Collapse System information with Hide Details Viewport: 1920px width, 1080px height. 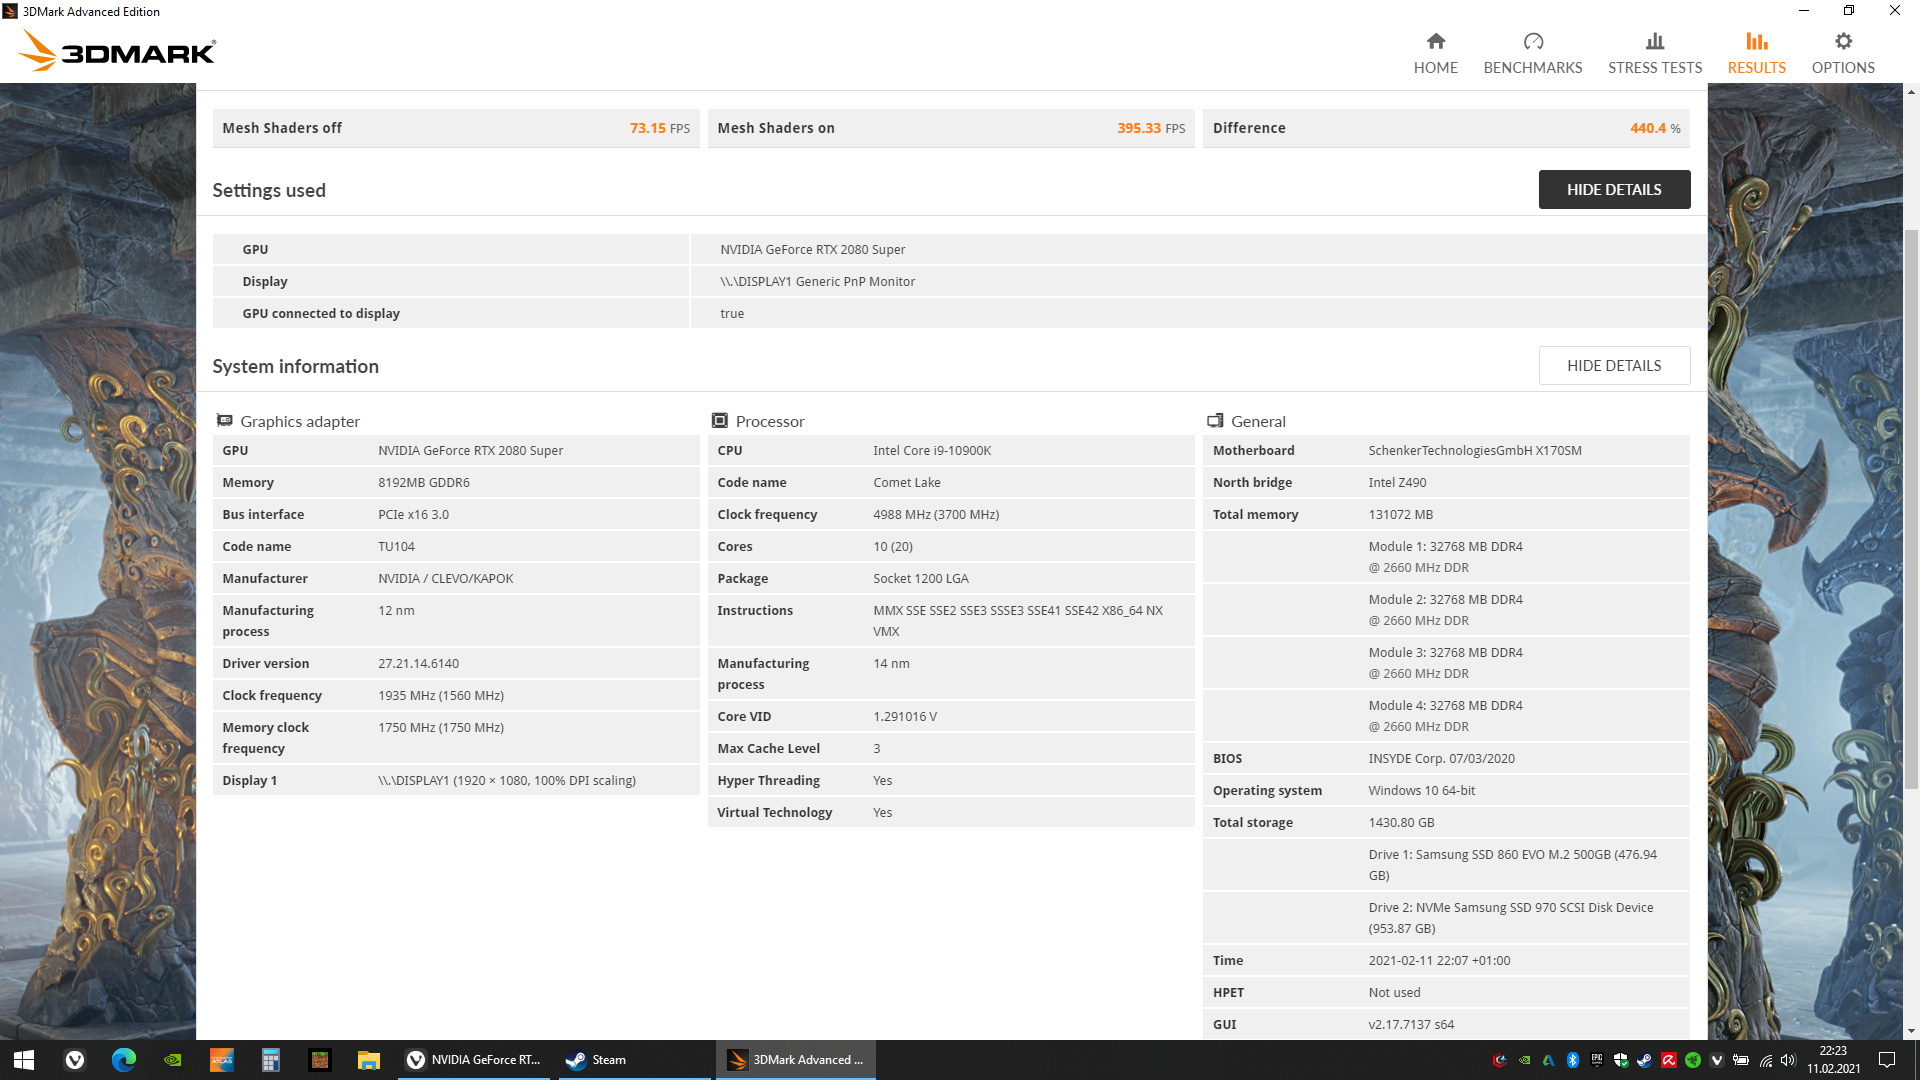pyautogui.click(x=1613, y=366)
